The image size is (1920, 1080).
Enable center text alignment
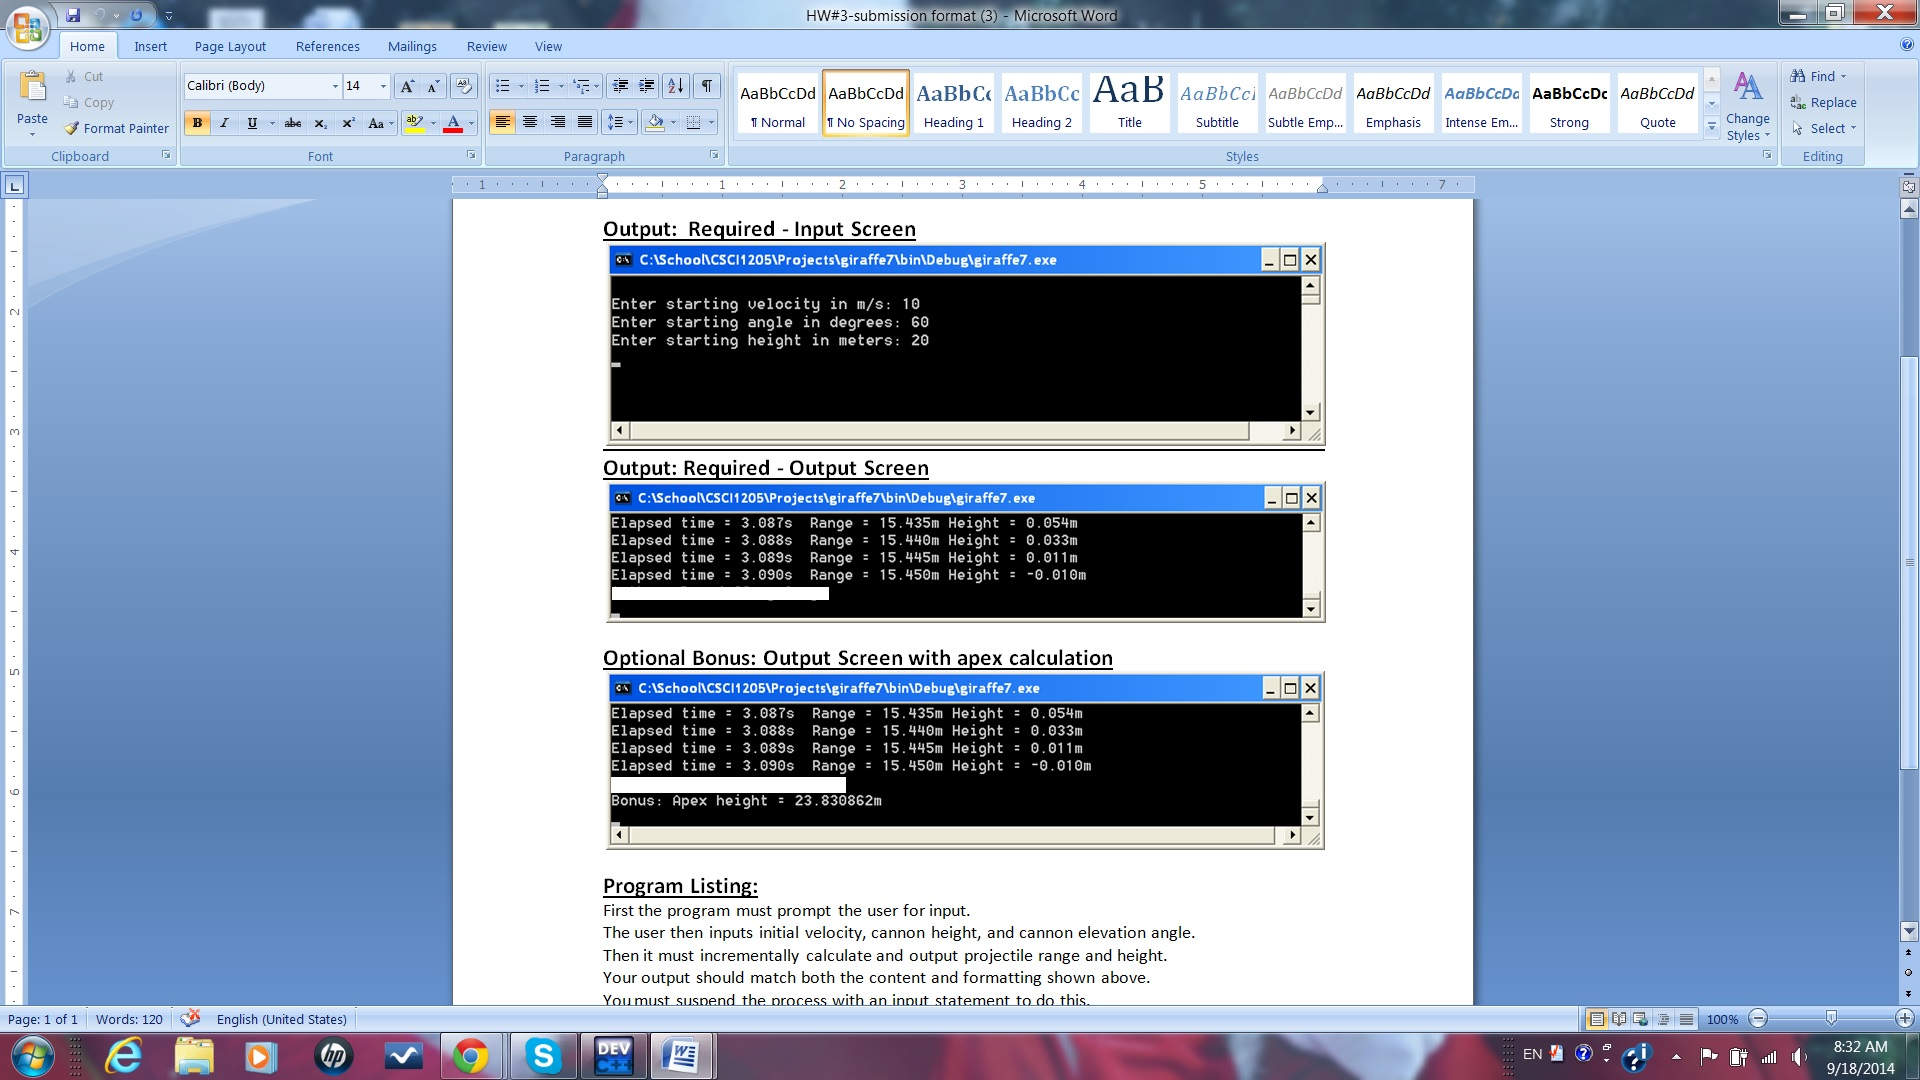(x=530, y=122)
